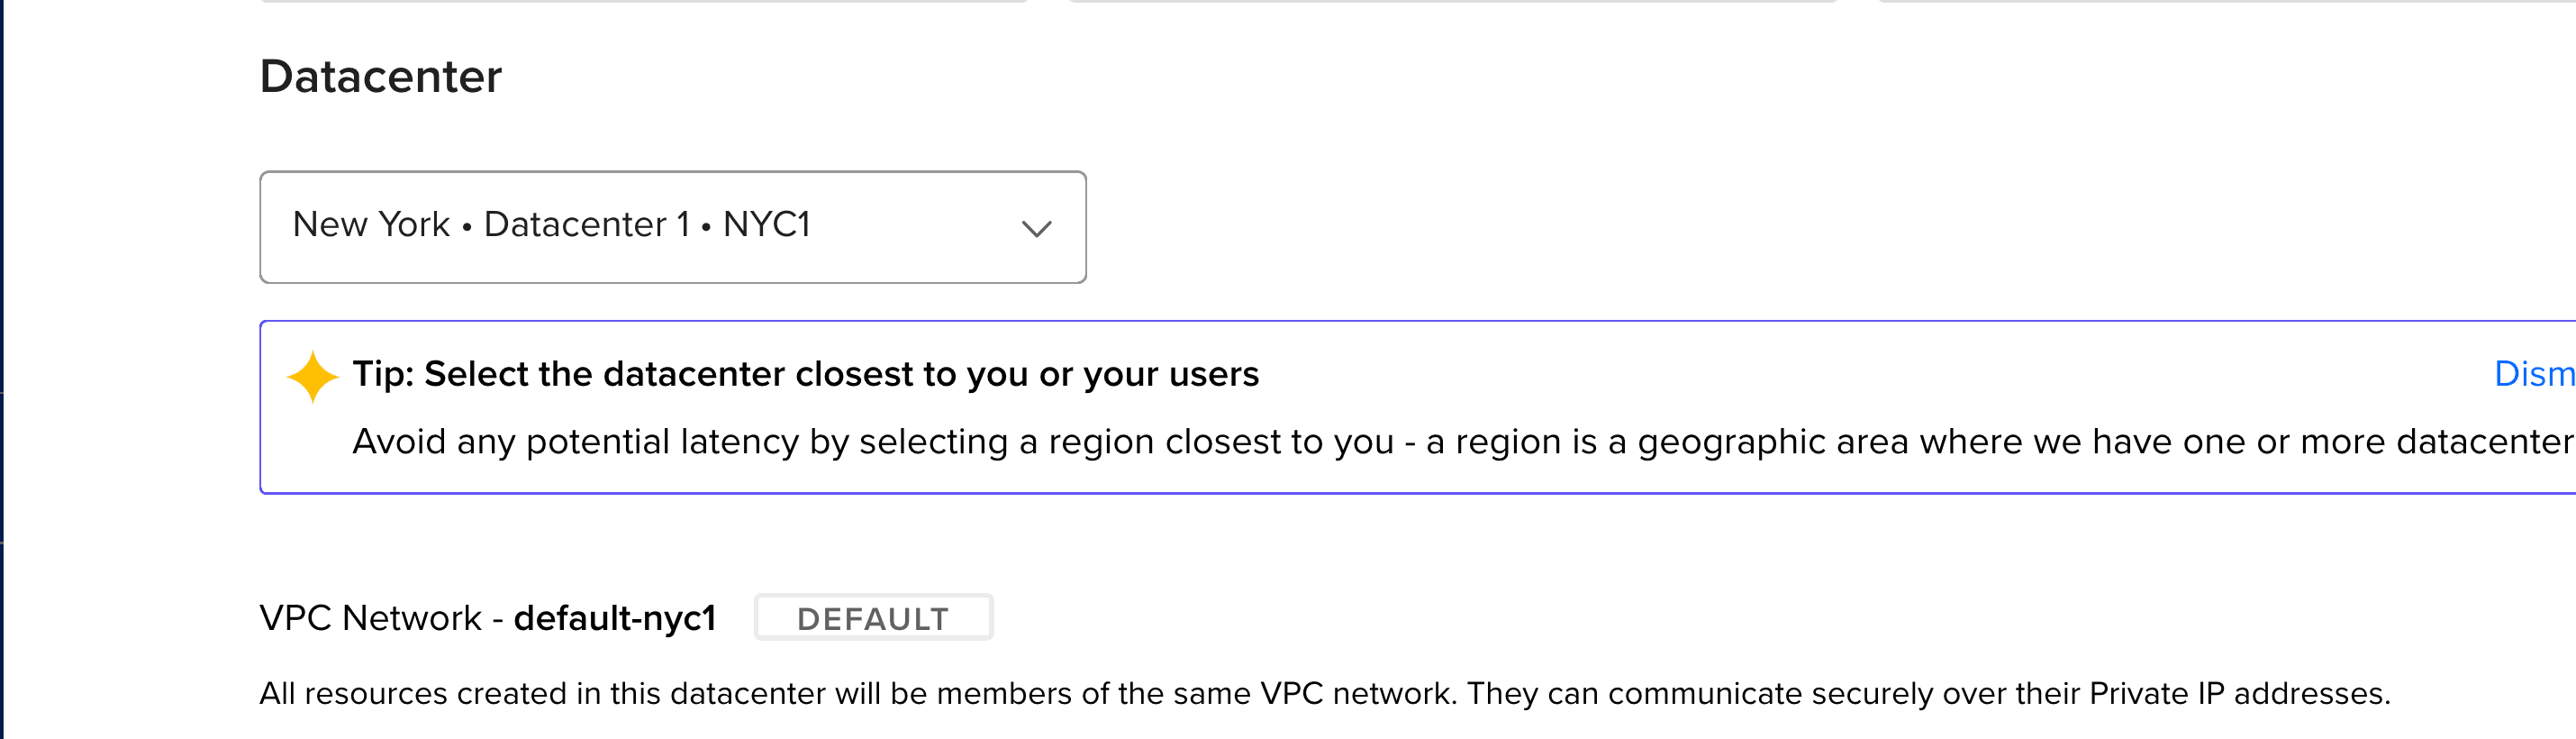Open the New York NYC1 datacenter dropdown

672,227
